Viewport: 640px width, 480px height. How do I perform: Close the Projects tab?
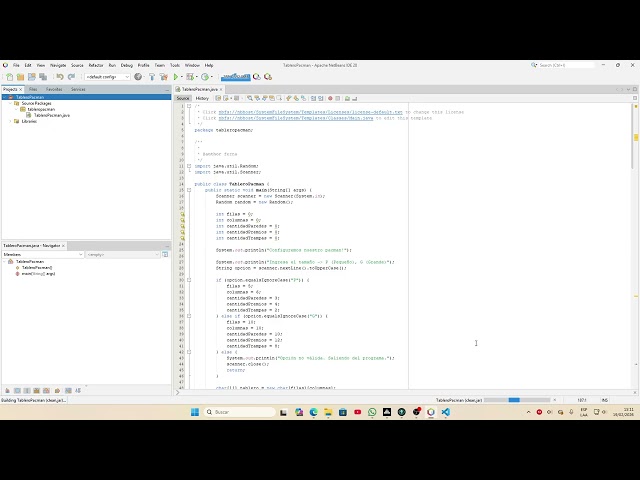(21, 89)
